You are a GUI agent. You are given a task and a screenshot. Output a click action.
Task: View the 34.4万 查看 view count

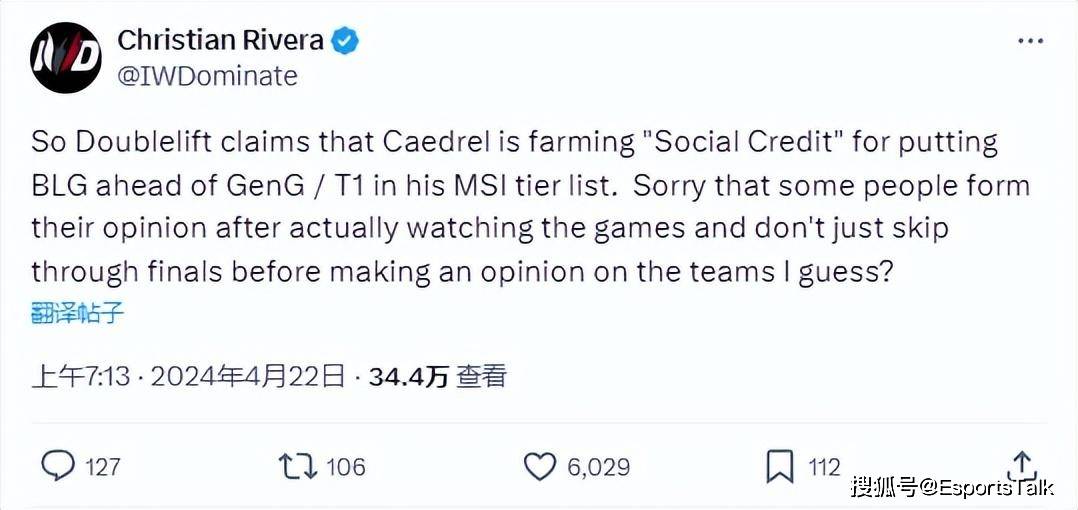click(437, 376)
